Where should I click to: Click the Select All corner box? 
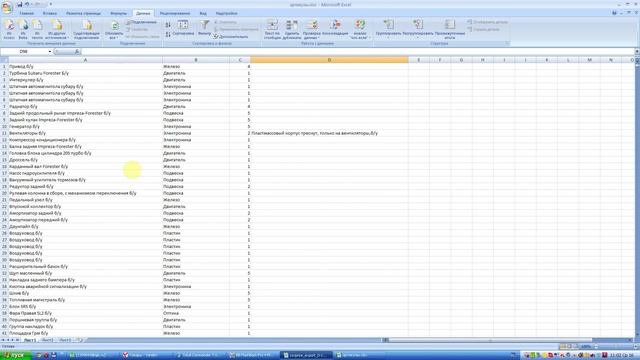4,60
